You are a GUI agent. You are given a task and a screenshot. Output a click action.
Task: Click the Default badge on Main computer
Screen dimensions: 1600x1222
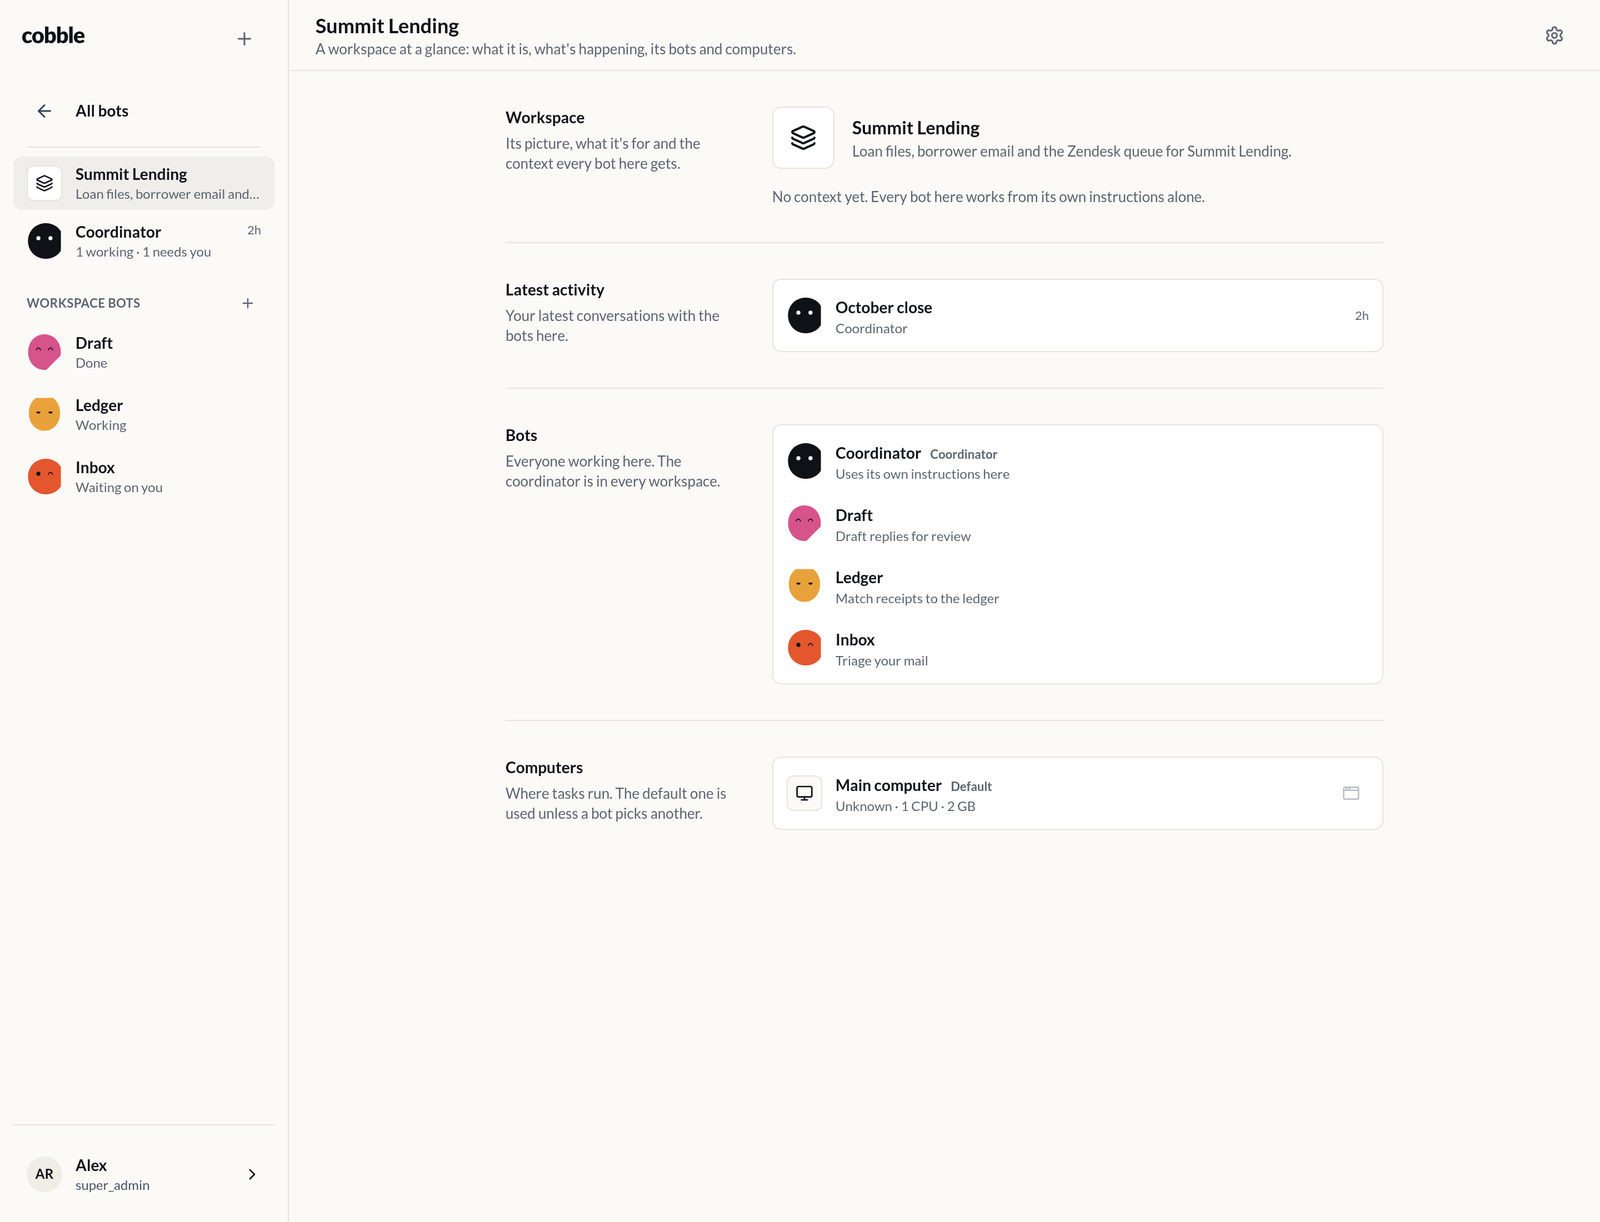coord(971,787)
